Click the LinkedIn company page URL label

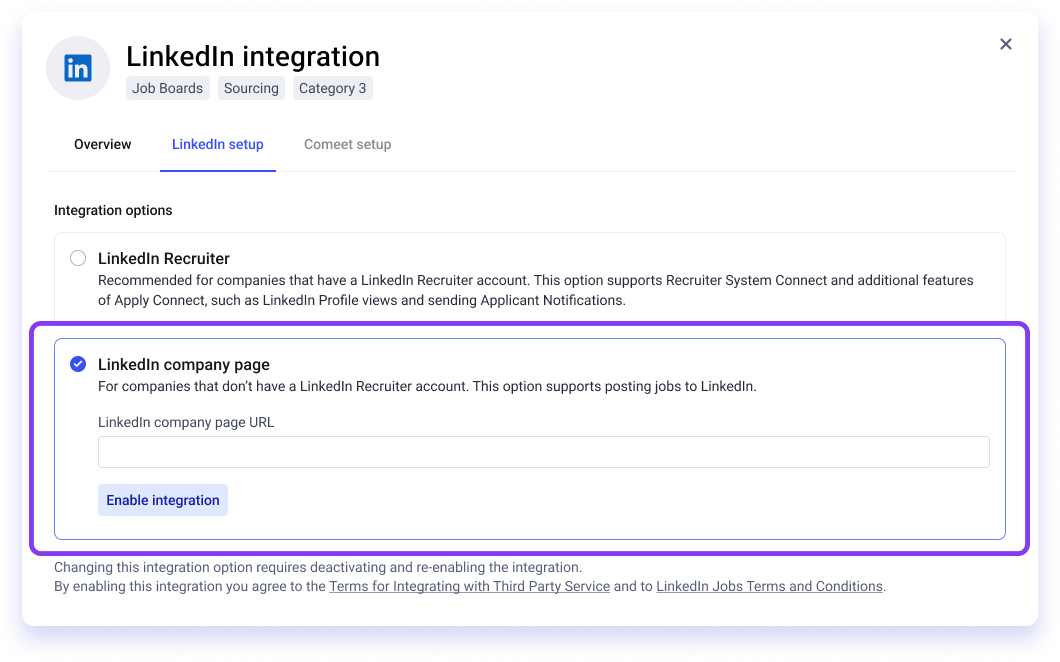coord(186,422)
